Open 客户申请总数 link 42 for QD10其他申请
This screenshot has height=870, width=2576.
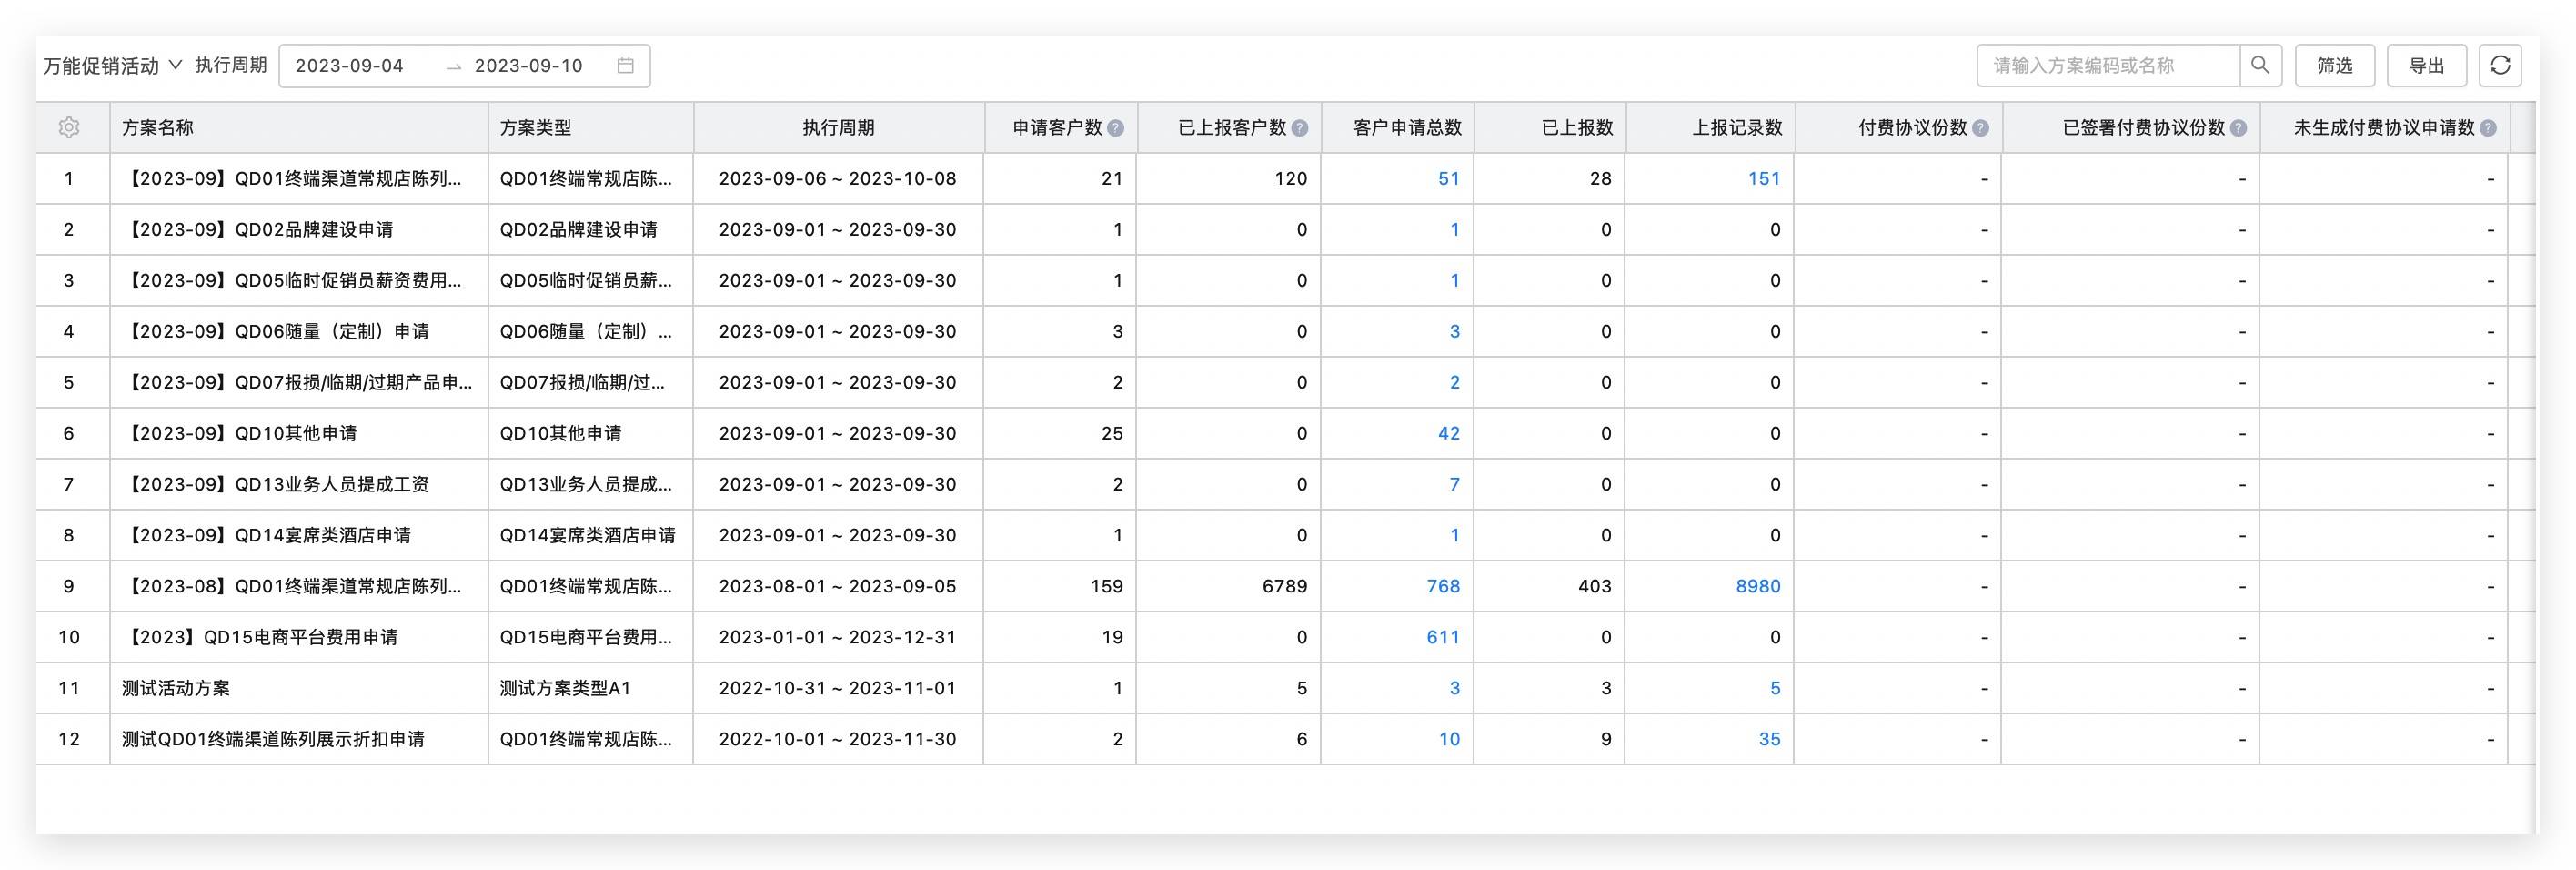pos(1449,433)
